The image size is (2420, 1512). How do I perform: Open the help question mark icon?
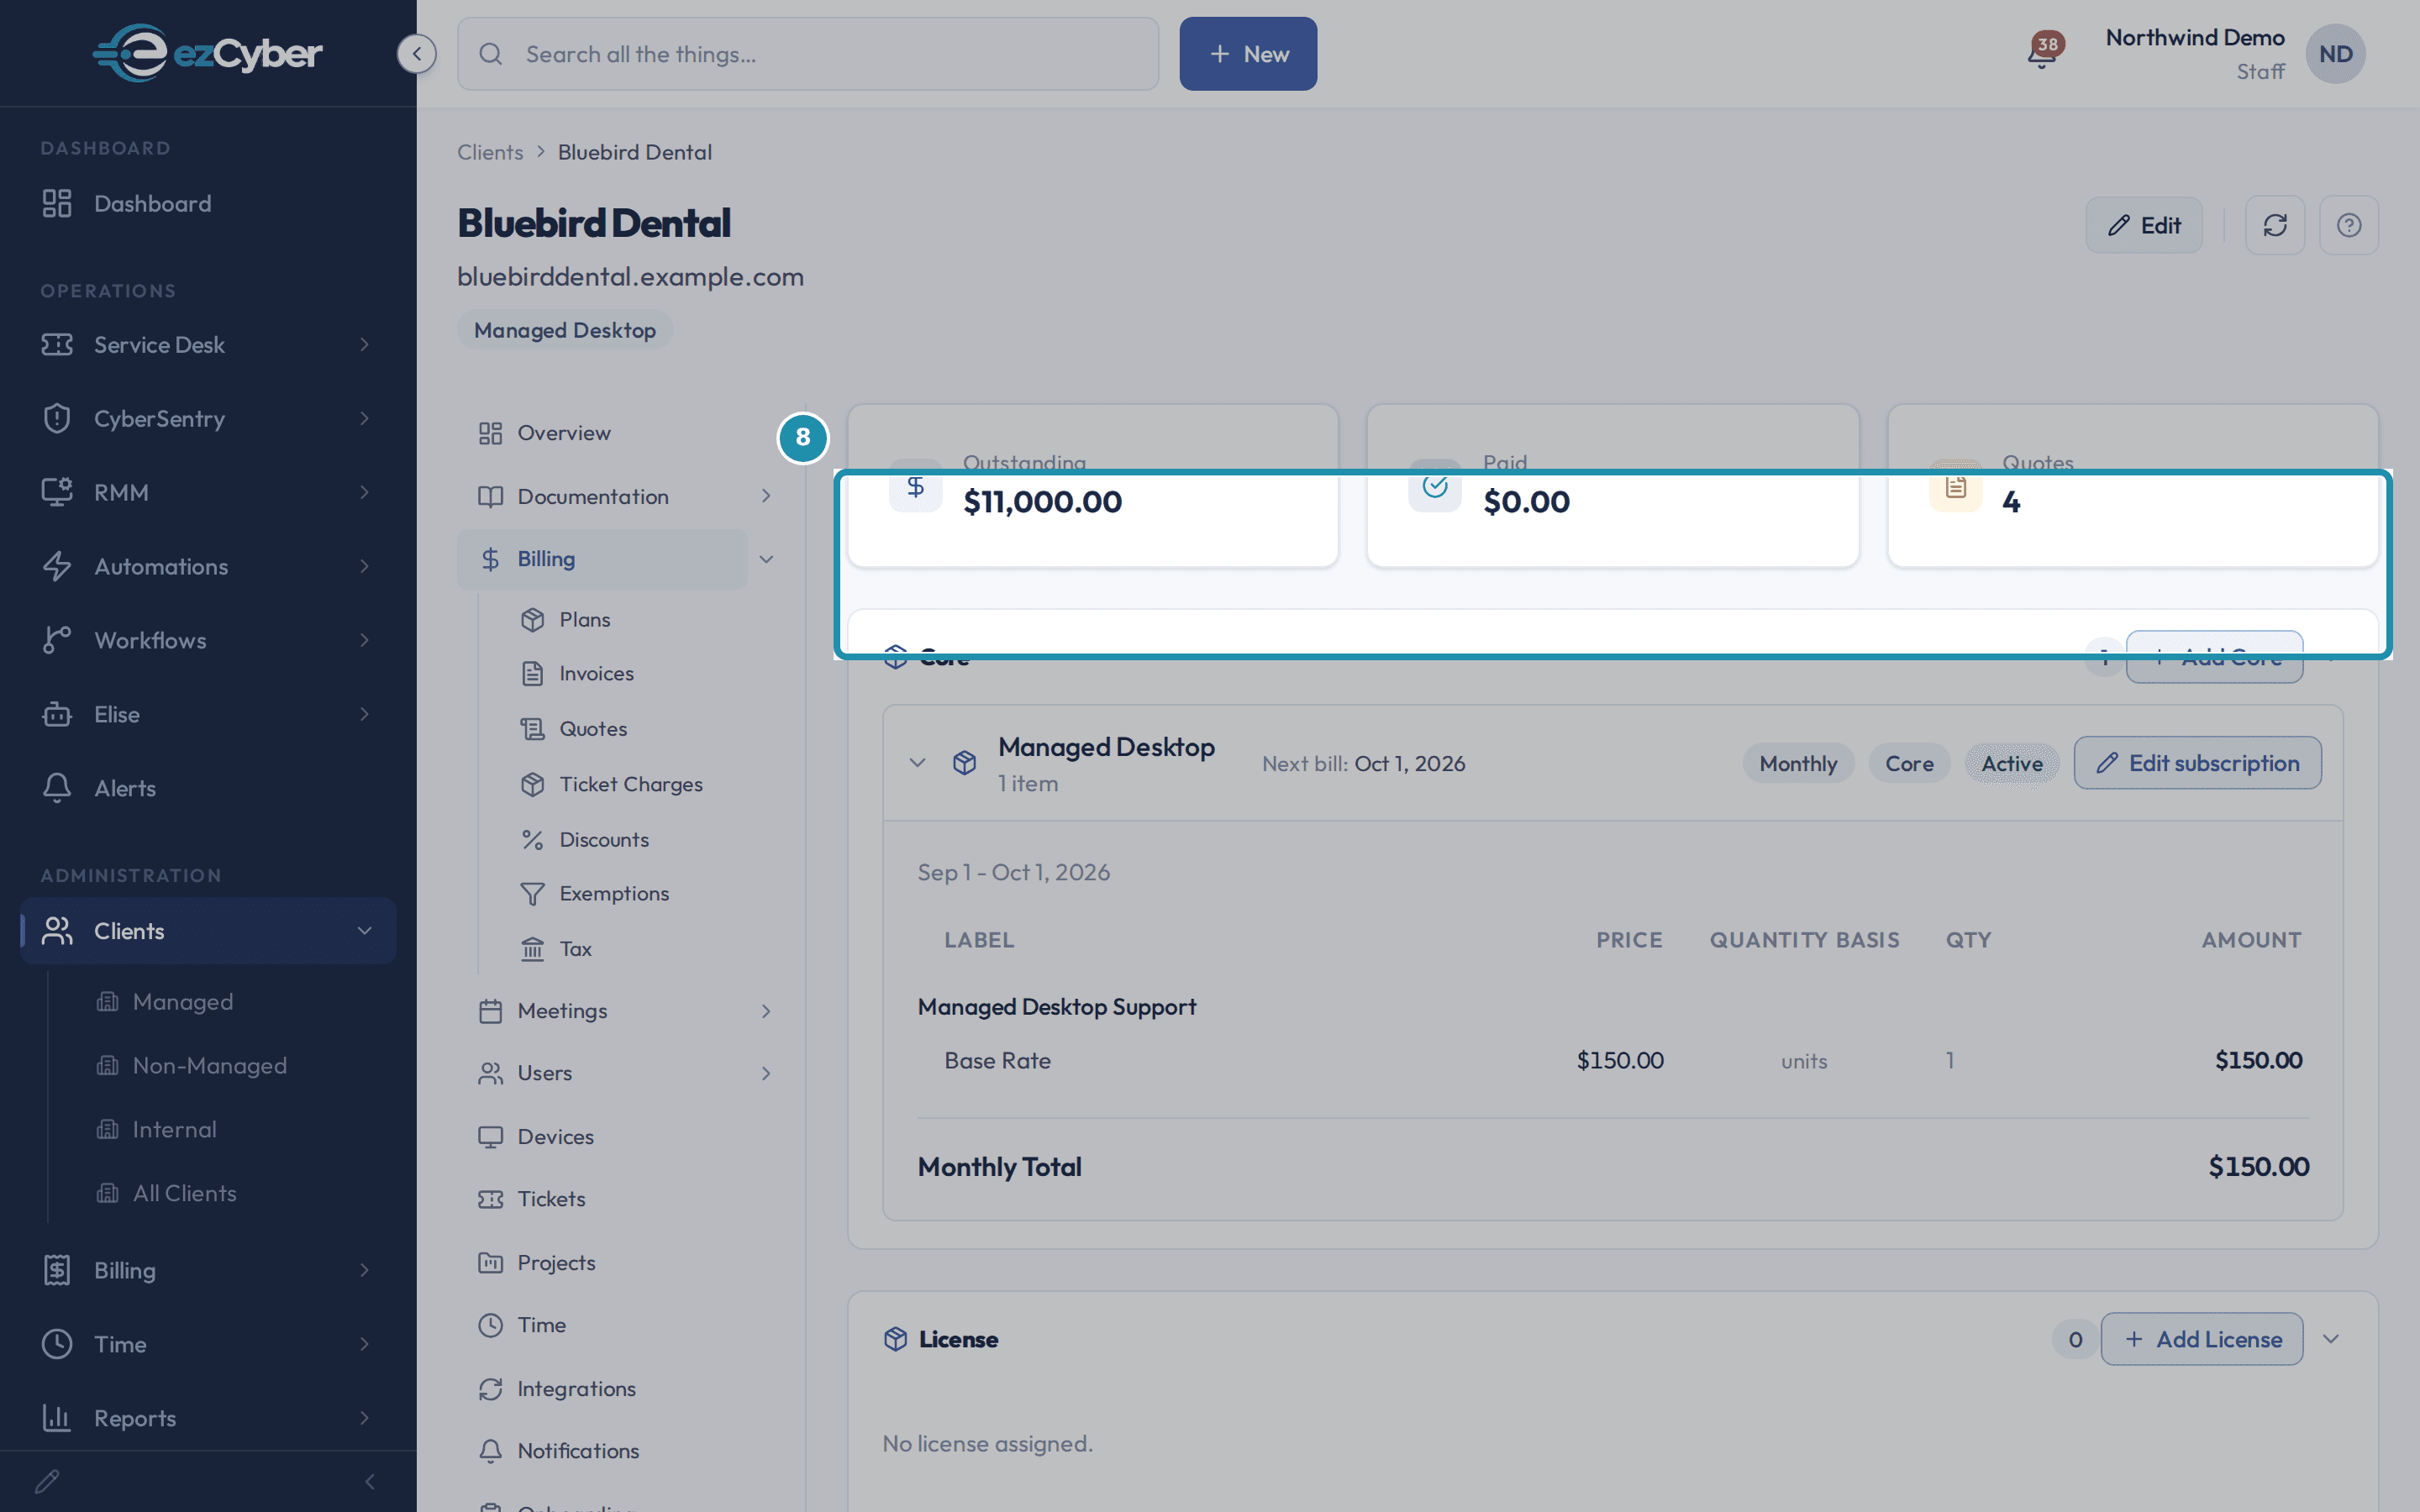click(2349, 225)
